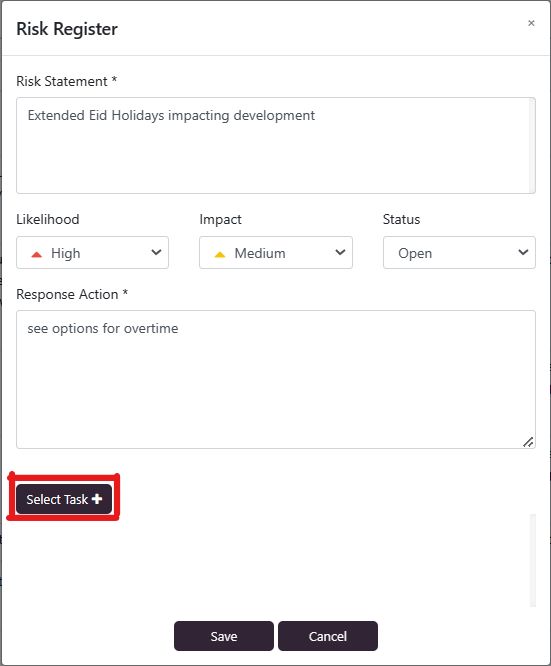Viewport: 551px width, 666px height.
Task: Focus the Response Action text area
Action: coord(276,379)
